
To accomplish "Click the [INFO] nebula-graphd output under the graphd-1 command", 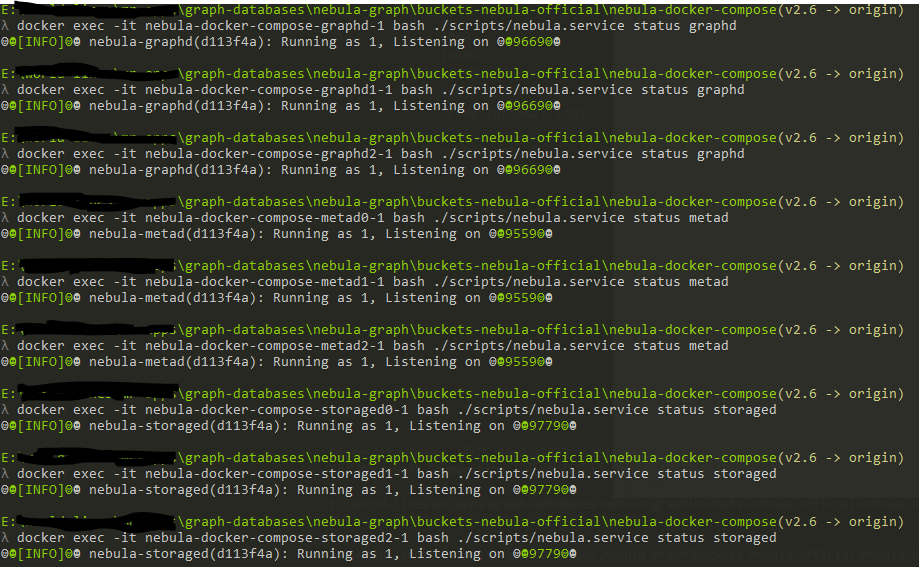I will (x=281, y=42).
